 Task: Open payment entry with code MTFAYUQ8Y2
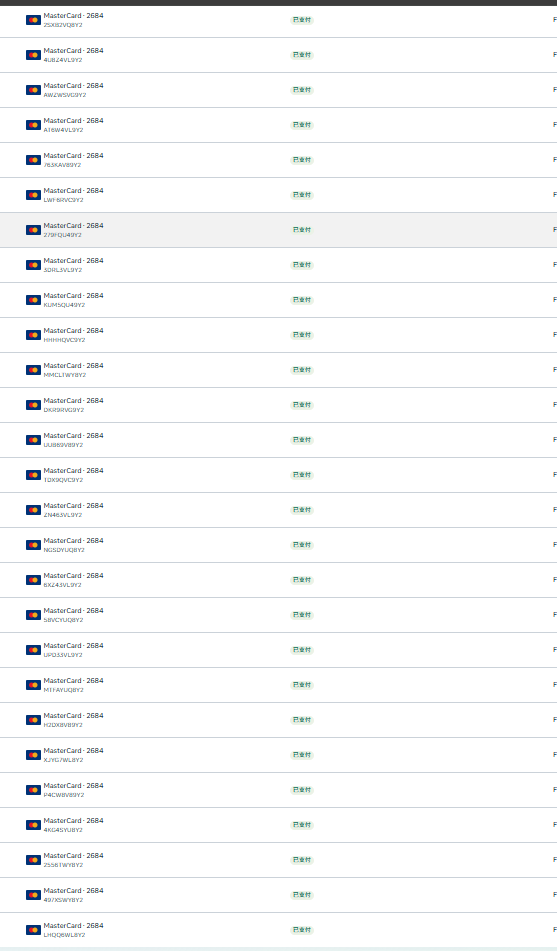click(x=278, y=685)
